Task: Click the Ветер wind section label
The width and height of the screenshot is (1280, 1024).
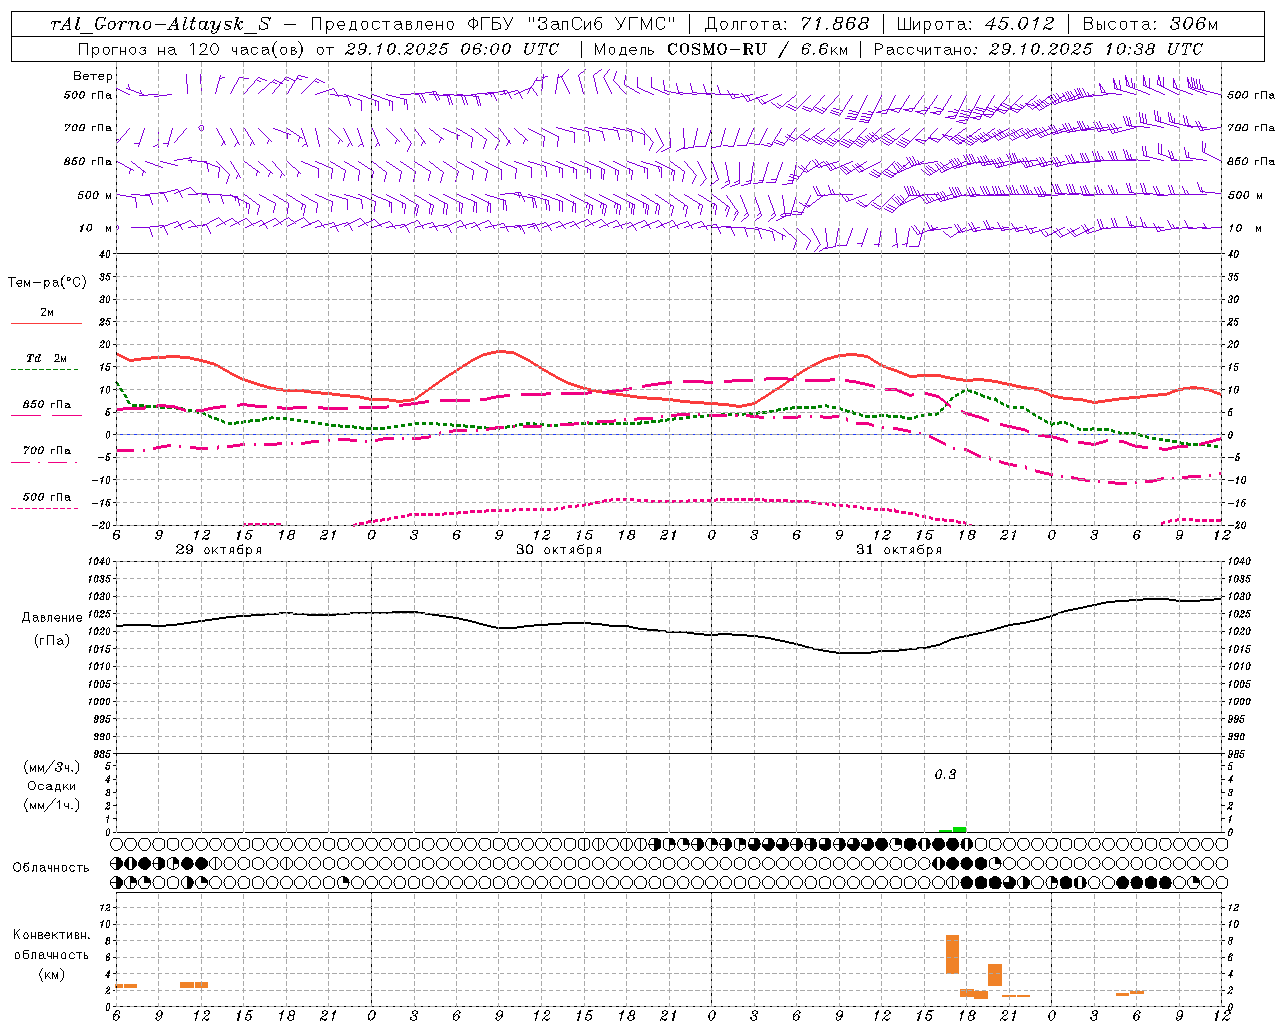Action: (x=92, y=76)
